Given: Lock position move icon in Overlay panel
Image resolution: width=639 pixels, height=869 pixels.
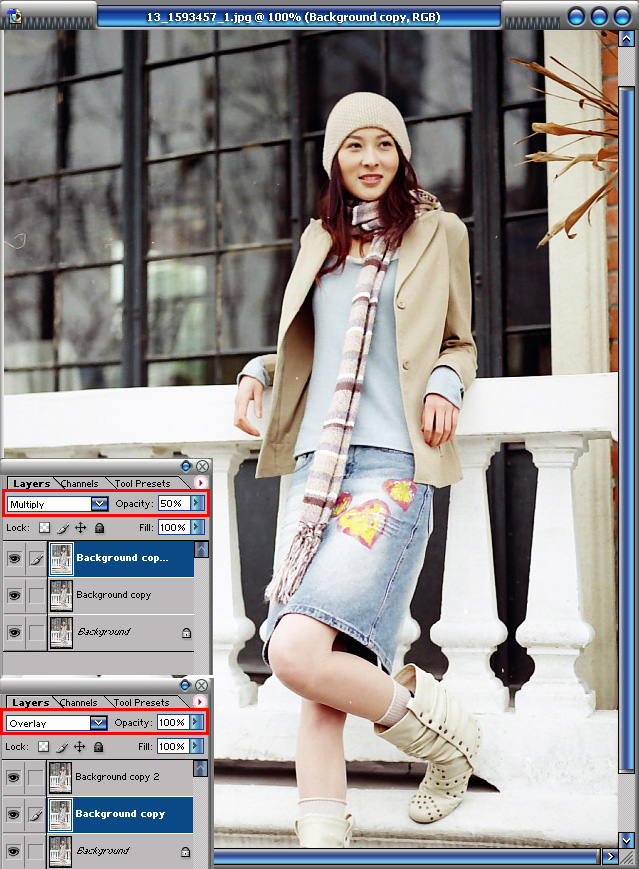Looking at the screenshot, I should pyautogui.click(x=80, y=747).
